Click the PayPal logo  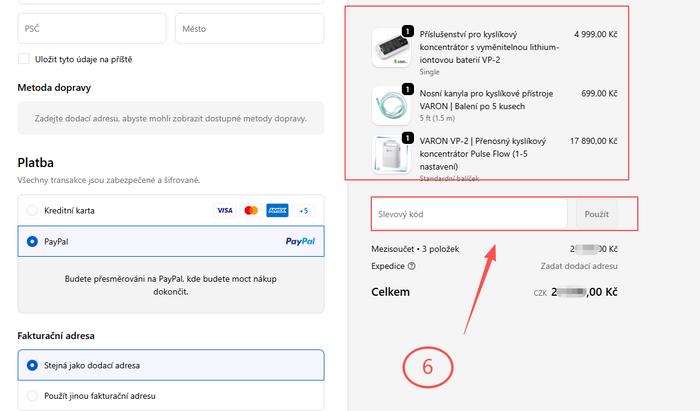[300, 241]
